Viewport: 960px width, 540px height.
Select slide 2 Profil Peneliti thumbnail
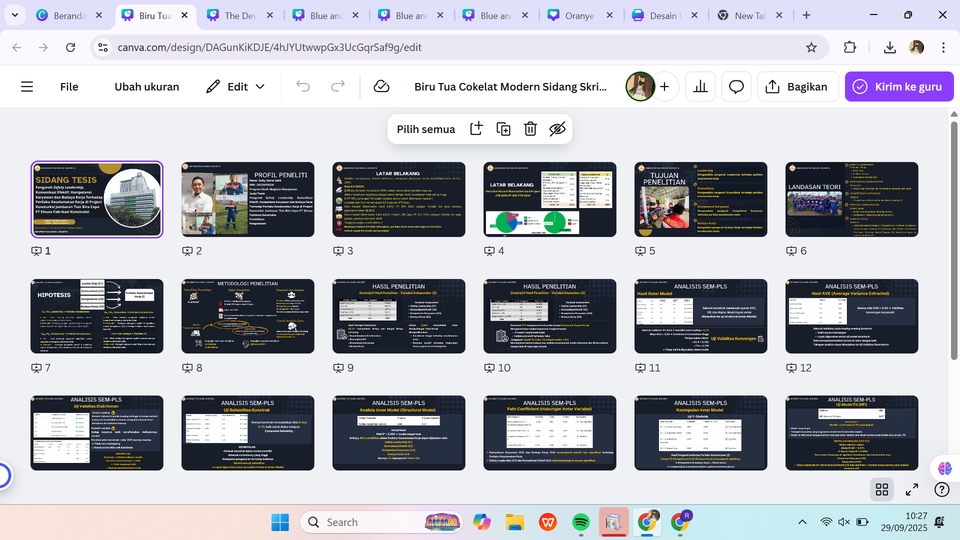(x=248, y=200)
